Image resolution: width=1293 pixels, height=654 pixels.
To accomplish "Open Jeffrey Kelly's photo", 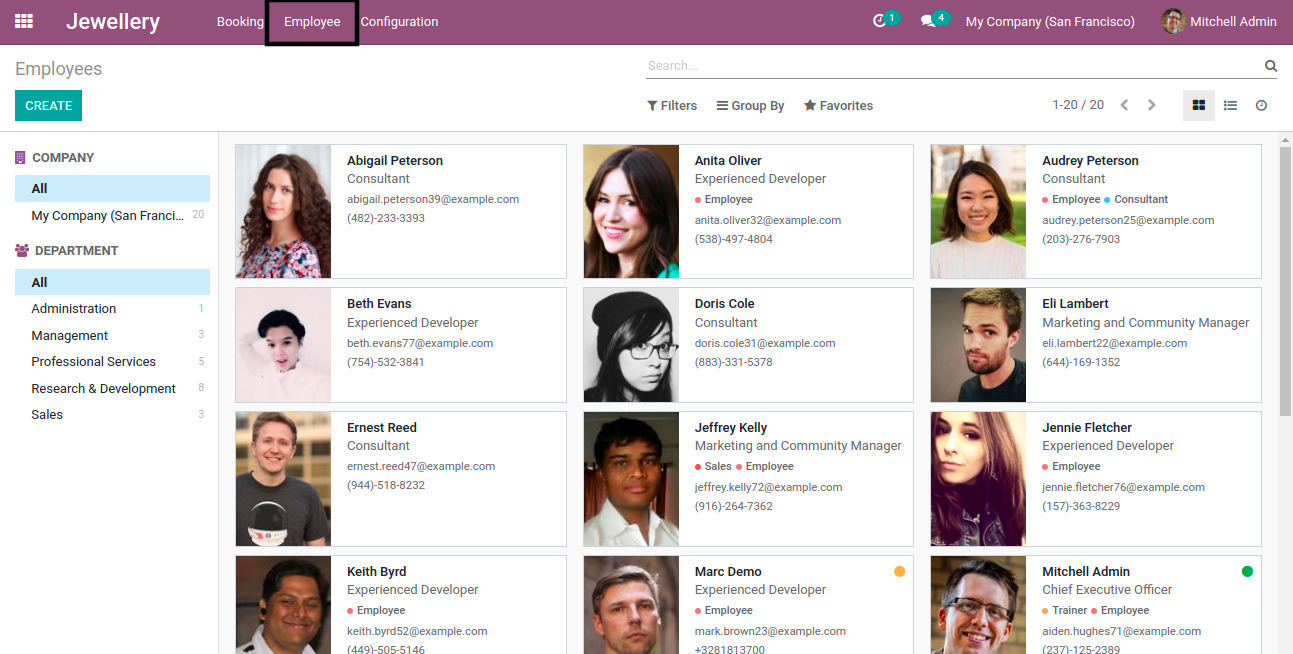I will pyautogui.click(x=631, y=479).
